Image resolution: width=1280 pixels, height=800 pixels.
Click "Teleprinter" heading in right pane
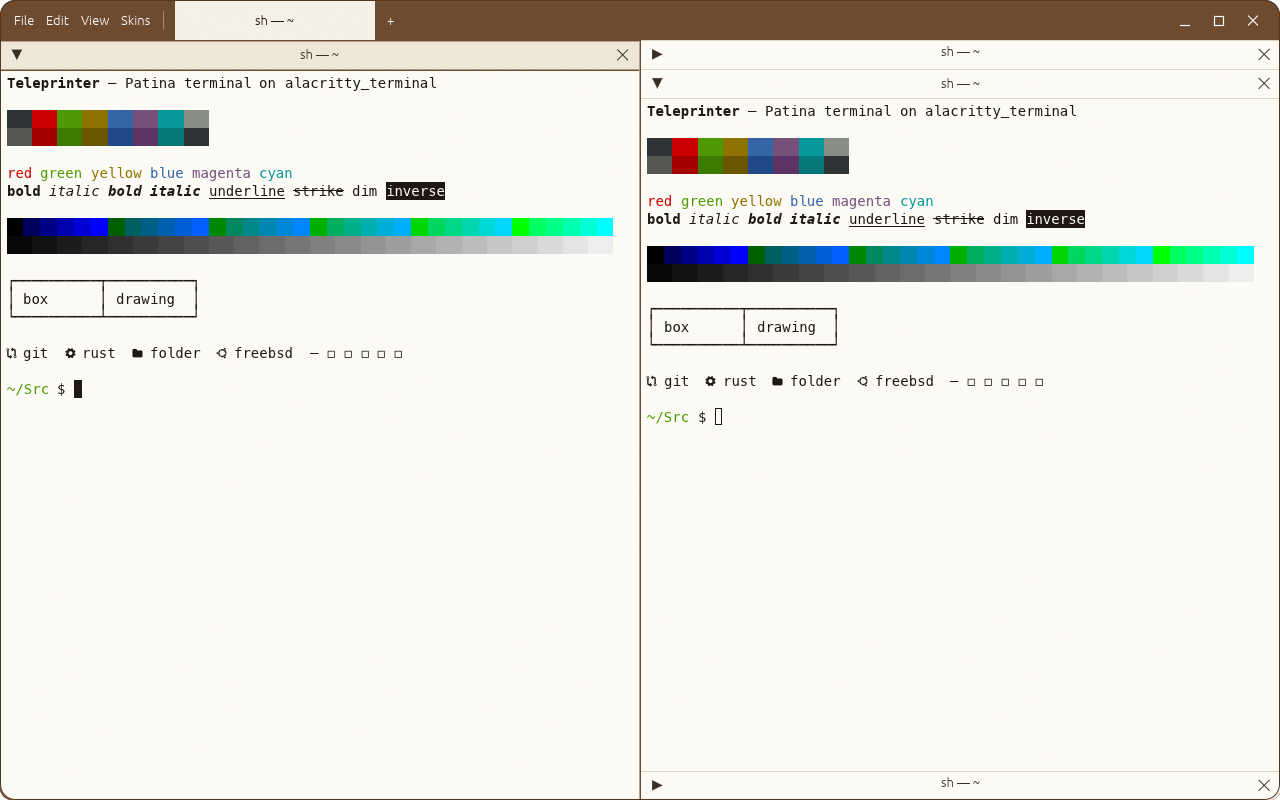[x=693, y=111]
